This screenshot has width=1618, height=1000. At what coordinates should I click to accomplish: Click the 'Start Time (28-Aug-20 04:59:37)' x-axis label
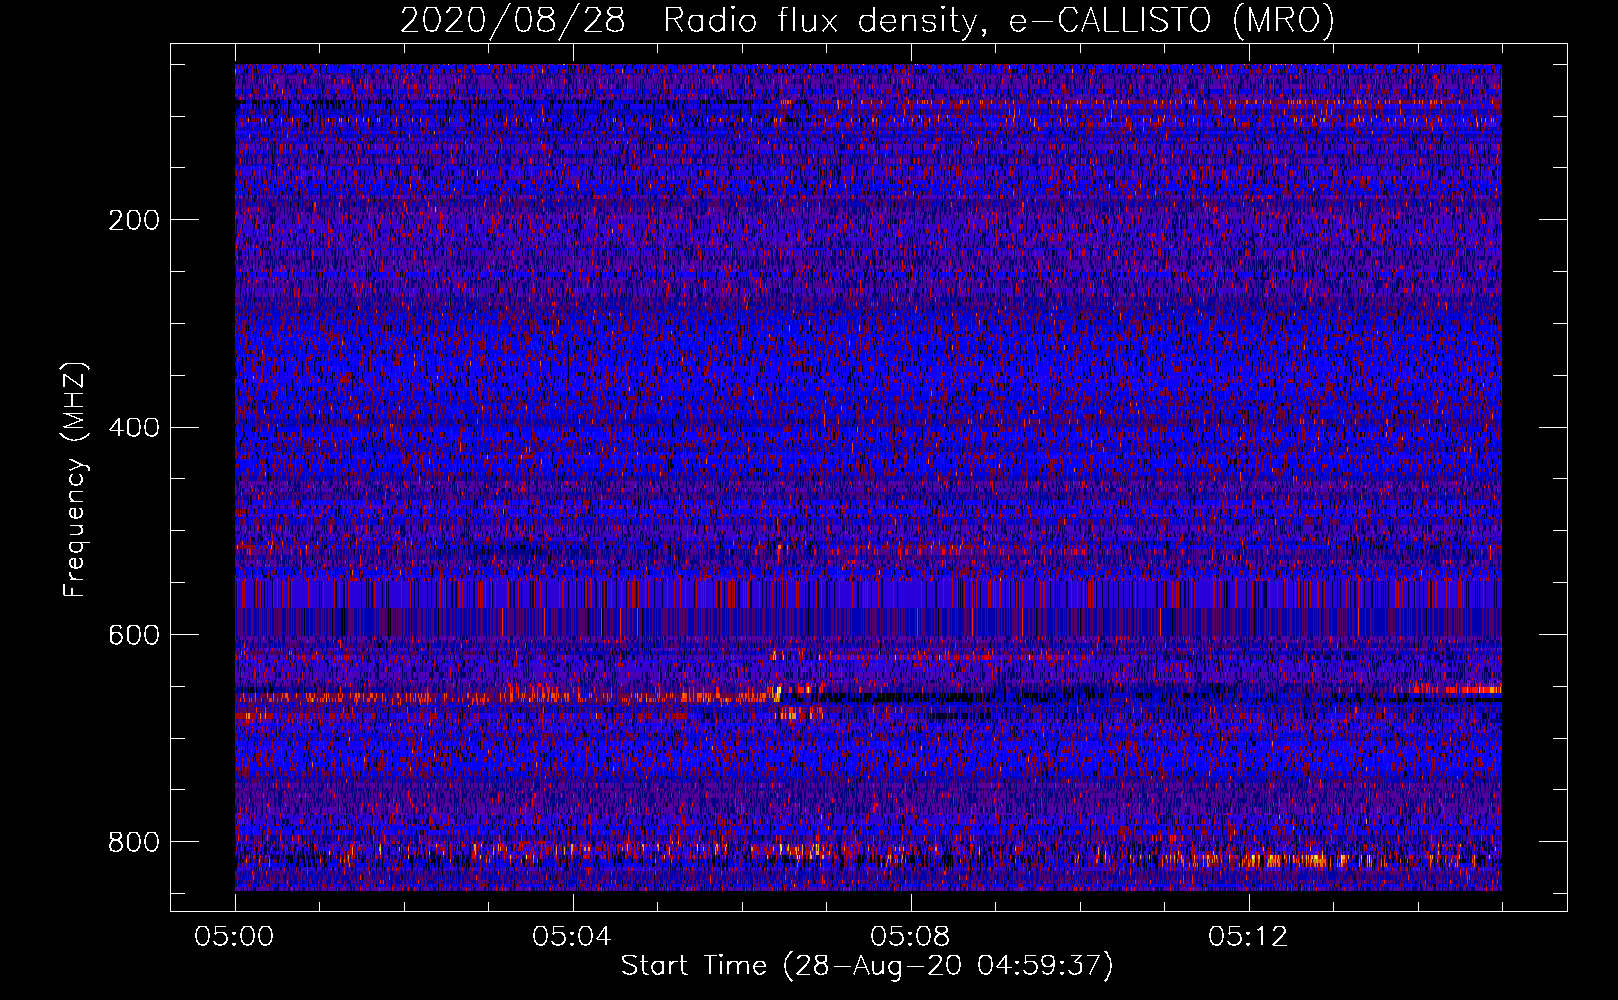[867, 965]
